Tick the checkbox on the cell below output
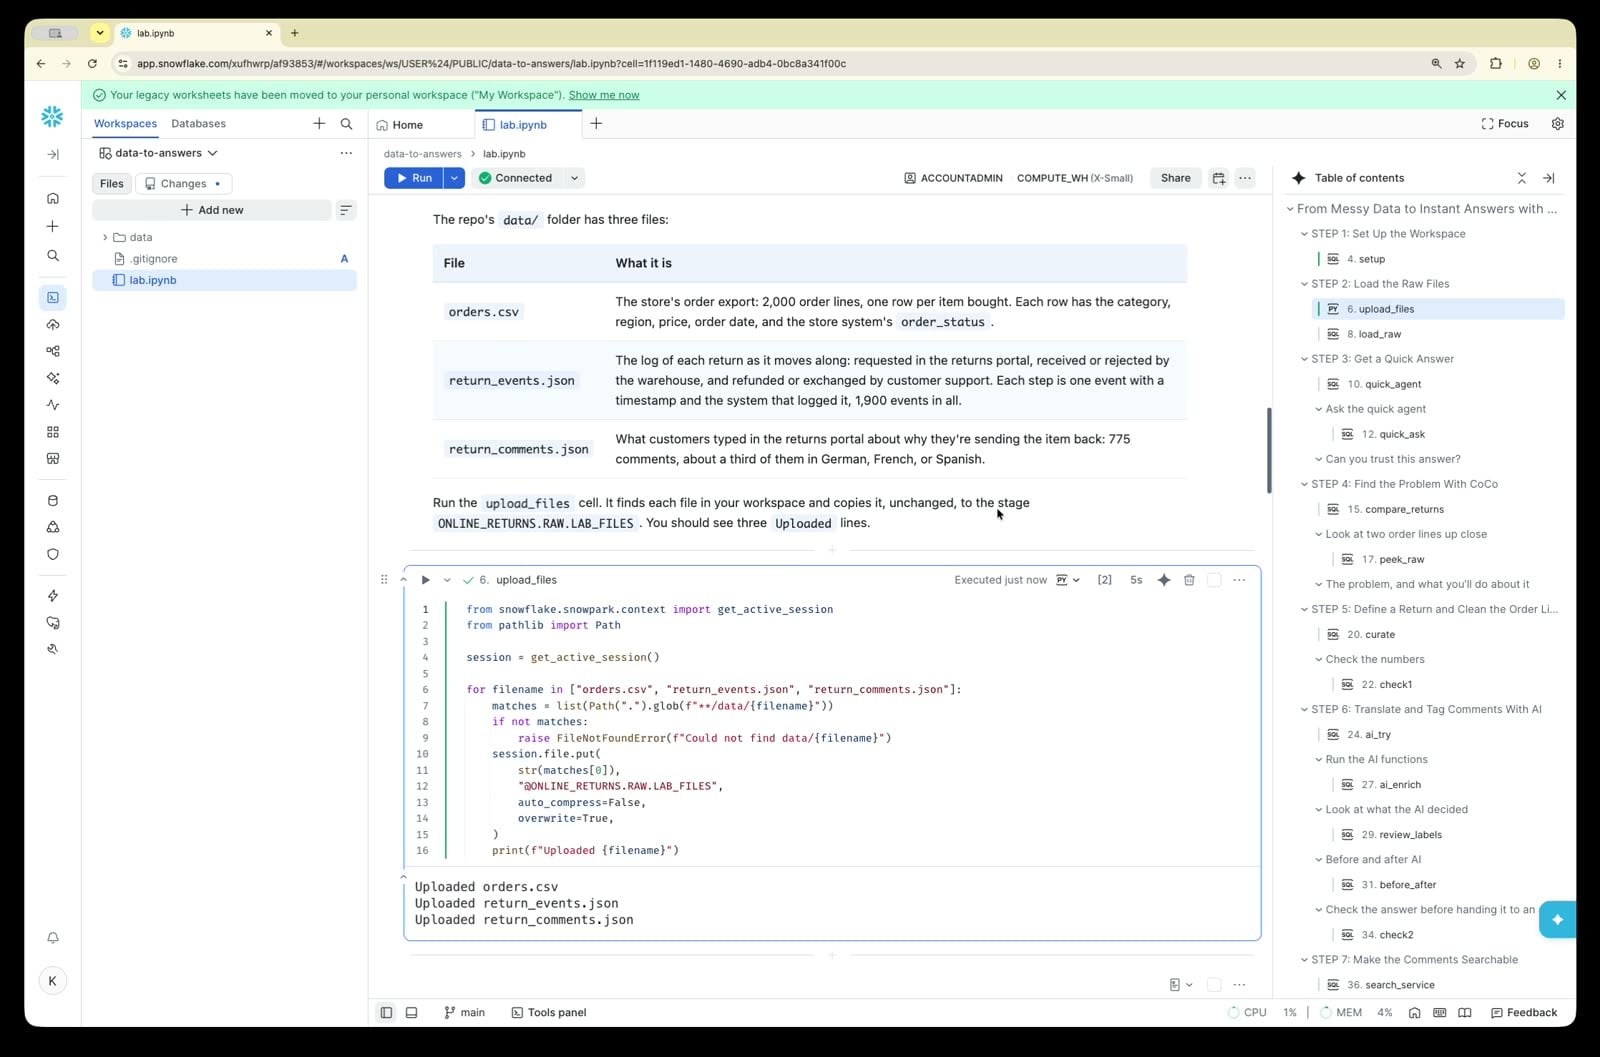This screenshot has height=1057, width=1600. pyautogui.click(x=1214, y=985)
